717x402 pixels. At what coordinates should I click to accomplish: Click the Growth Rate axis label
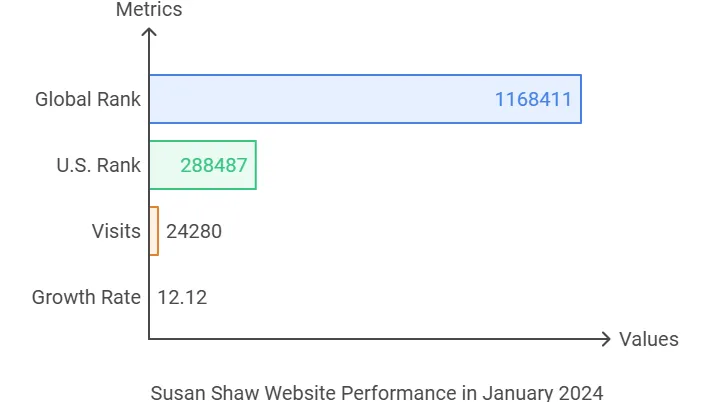[86, 297]
